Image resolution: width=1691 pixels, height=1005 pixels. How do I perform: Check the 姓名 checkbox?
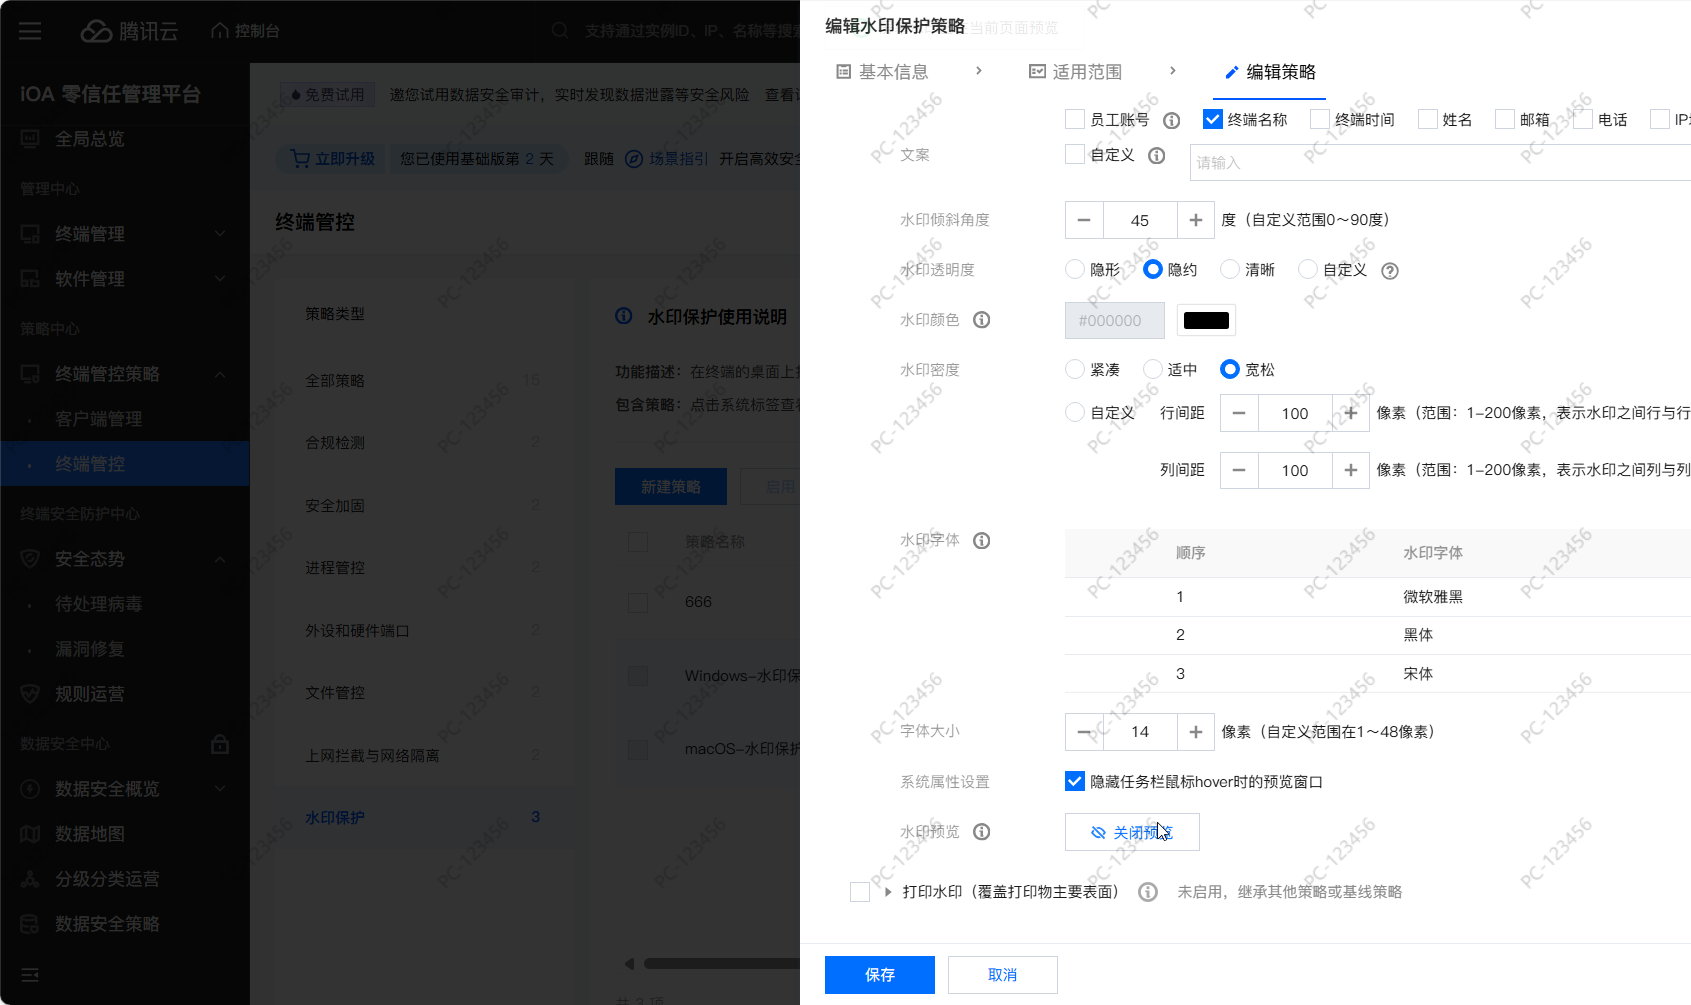1428,119
